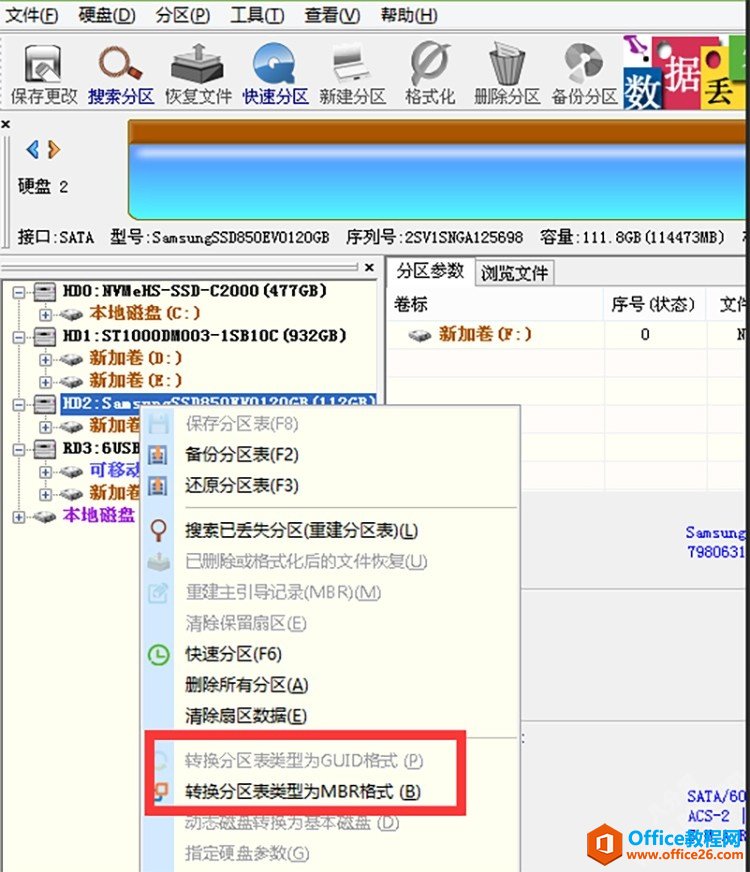Select HD1:ST1000DM003-1SB10C (932GB) disk

(x=204, y=335)
